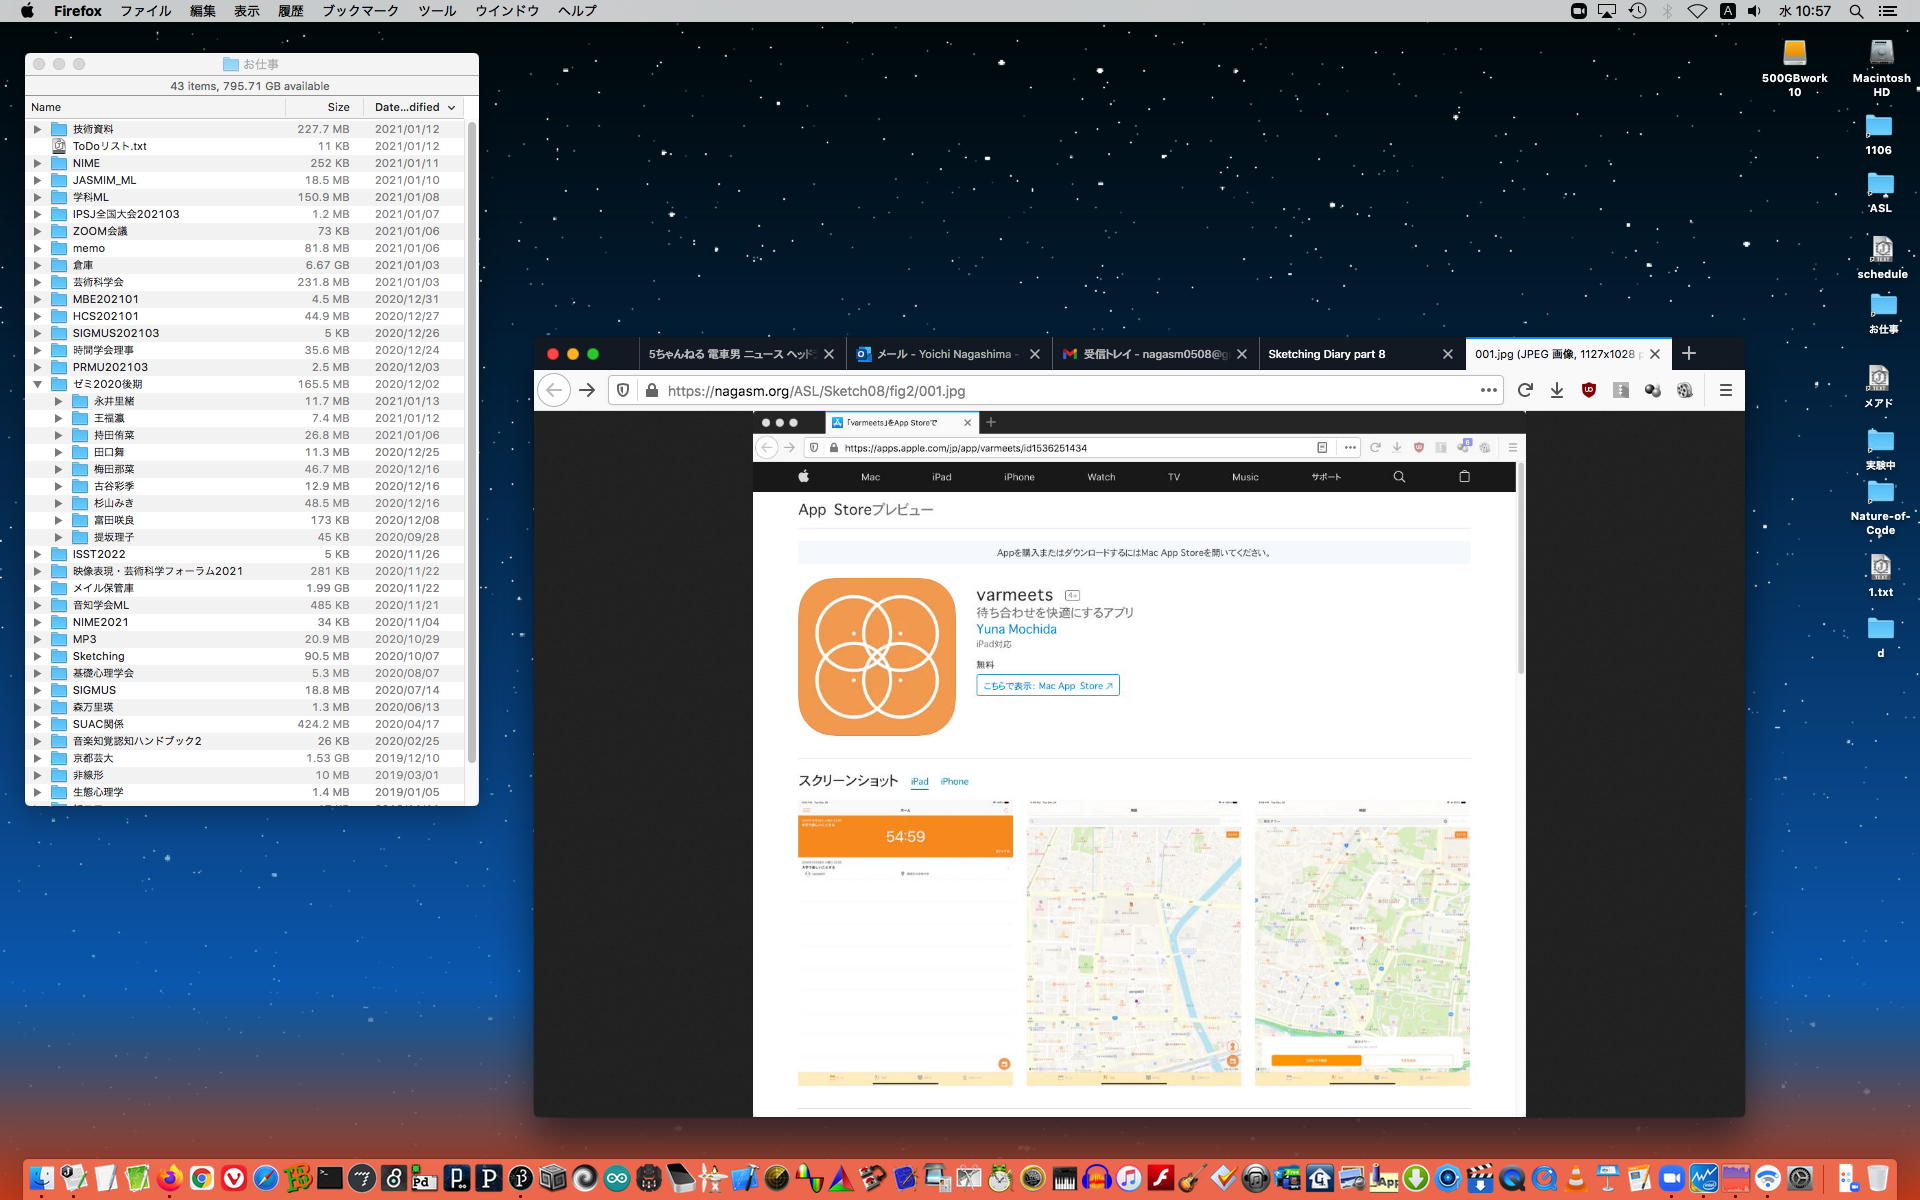1920x1200 pixels.
Task: Open page actions three-dot menu
Action: click(1488, 391)
